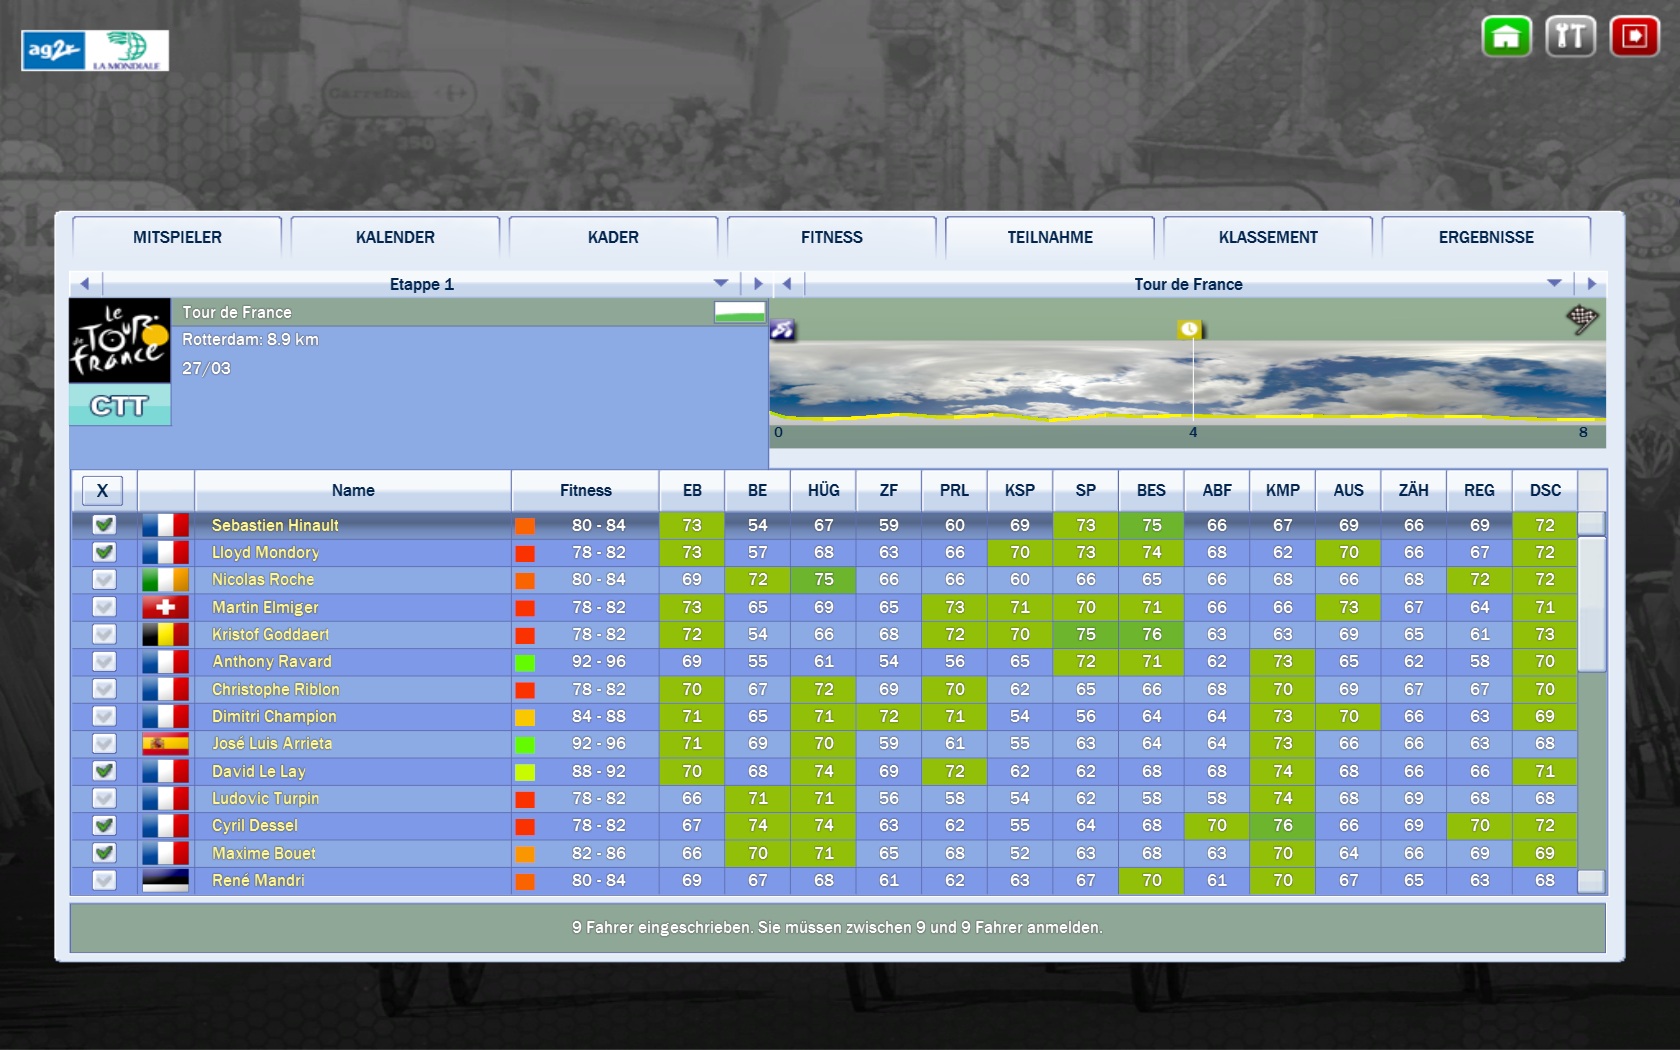The width and height of the screenshot is (1680, 1050).
Task: Click the CTT stage type icon
Action: [x=119, y=406]
